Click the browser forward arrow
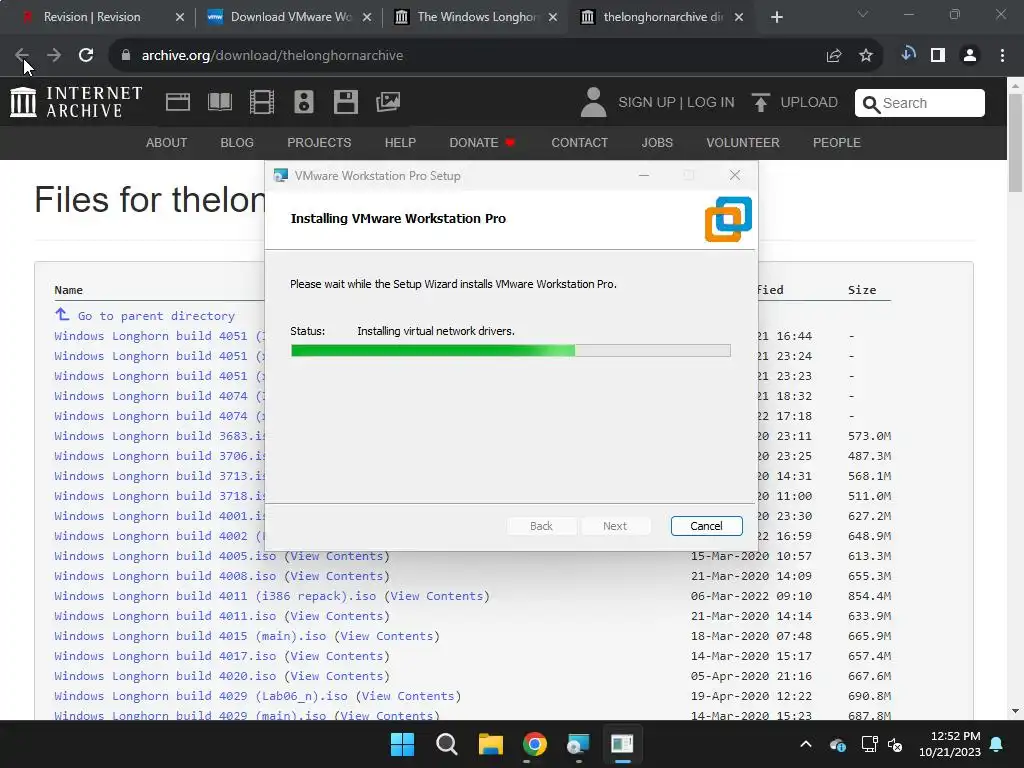The width and height of the screenshot is (1024, 768). click(x=54, y=56)
